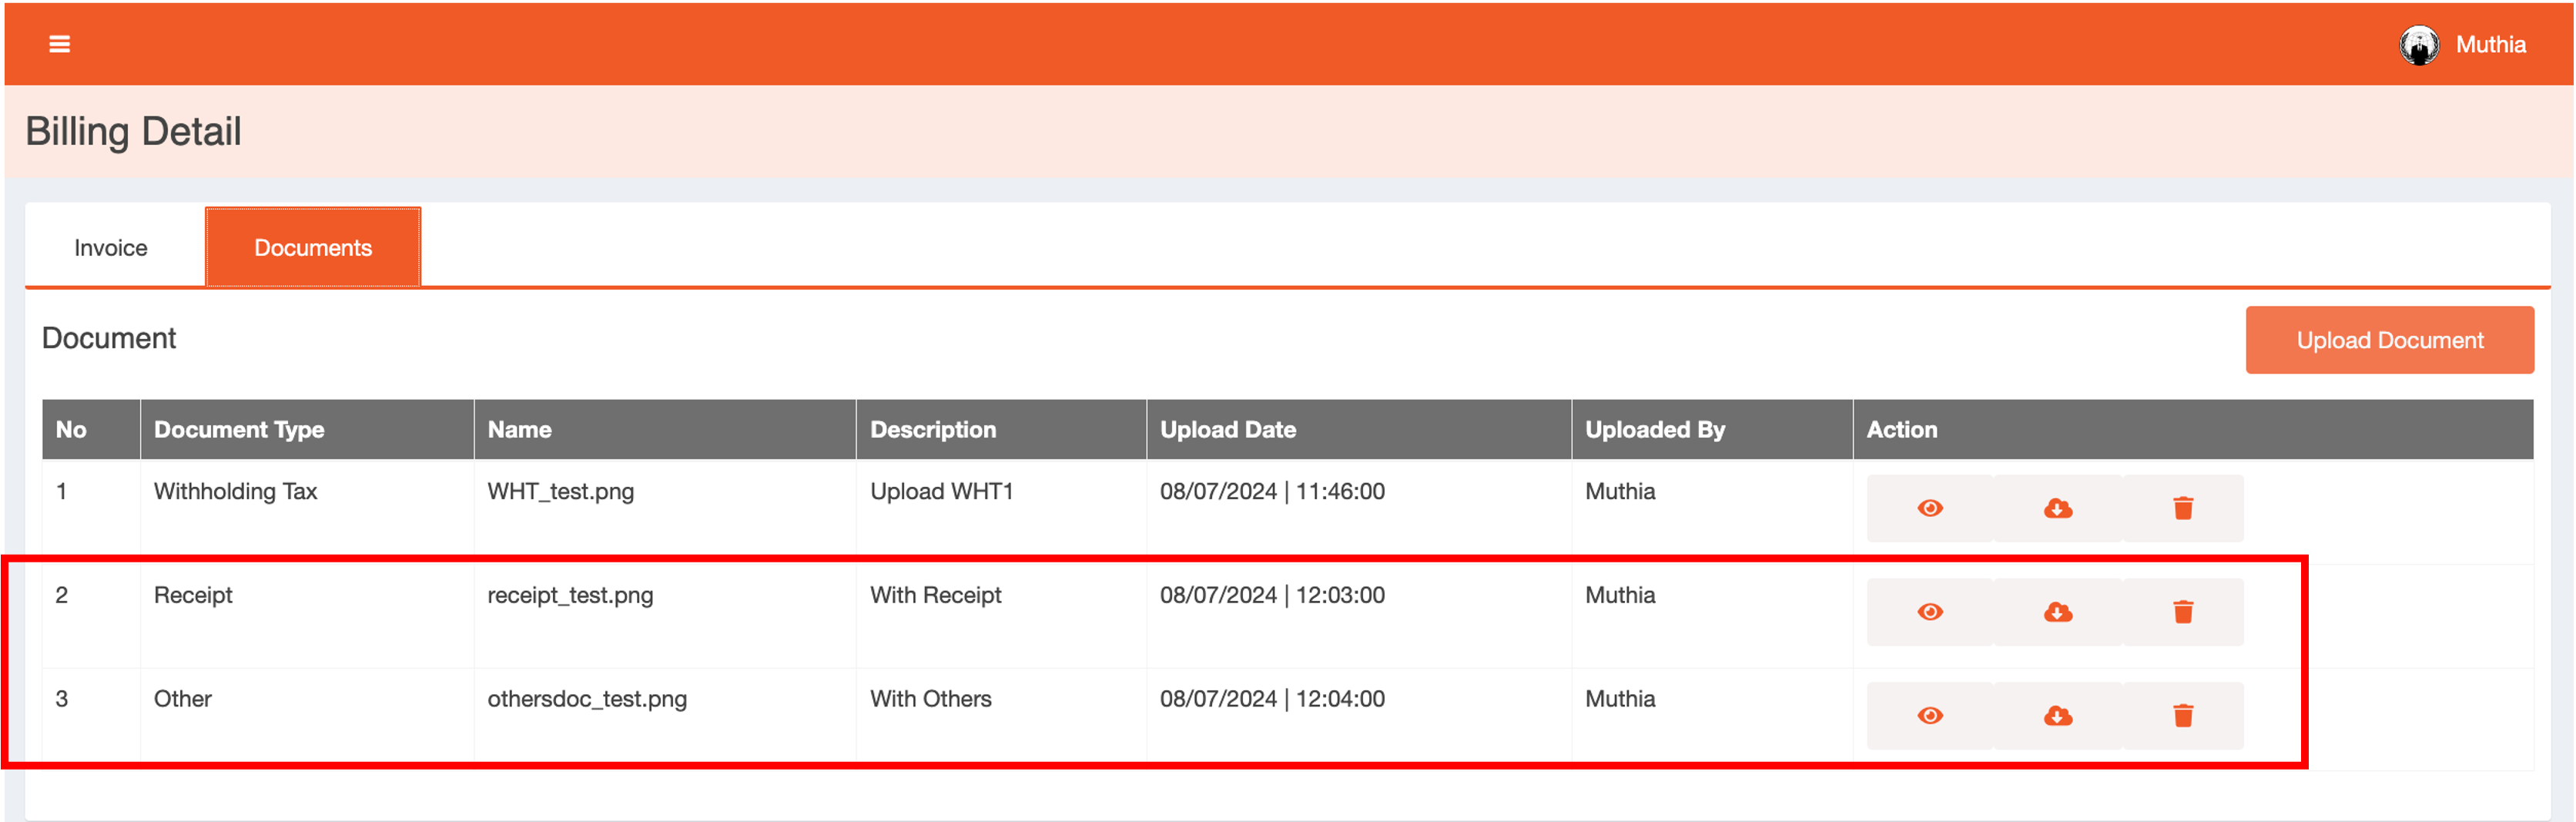Delete the Receipt document row
2576x822 pixels.
(x=2182, y=612)
